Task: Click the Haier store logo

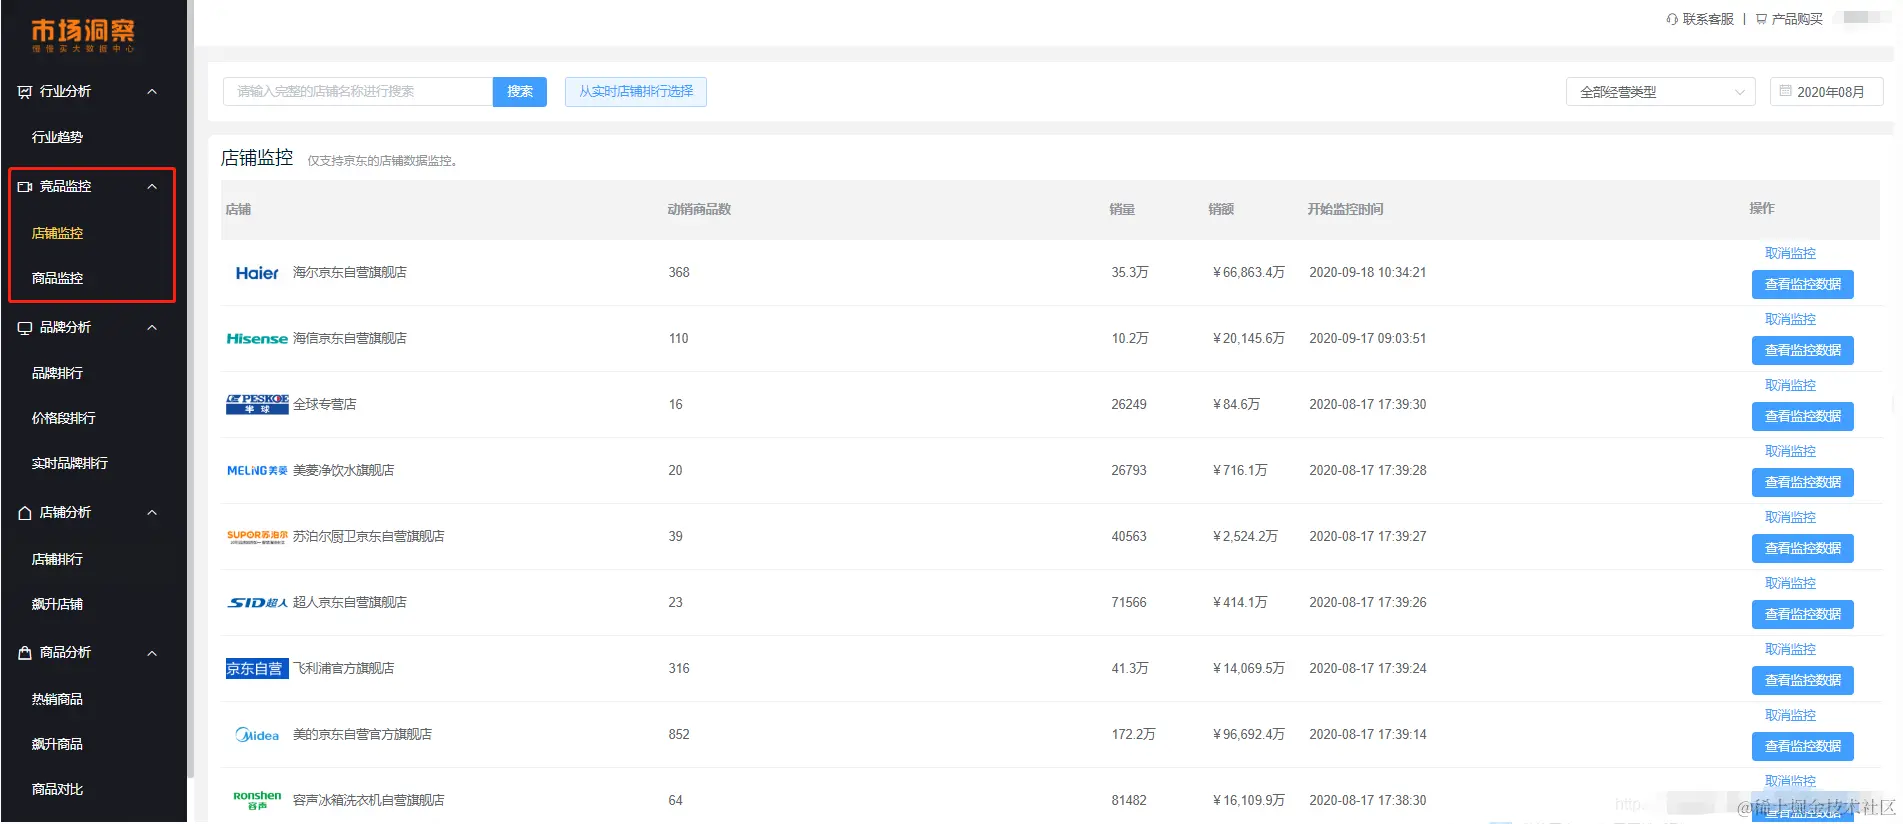Action: point(257,273)
